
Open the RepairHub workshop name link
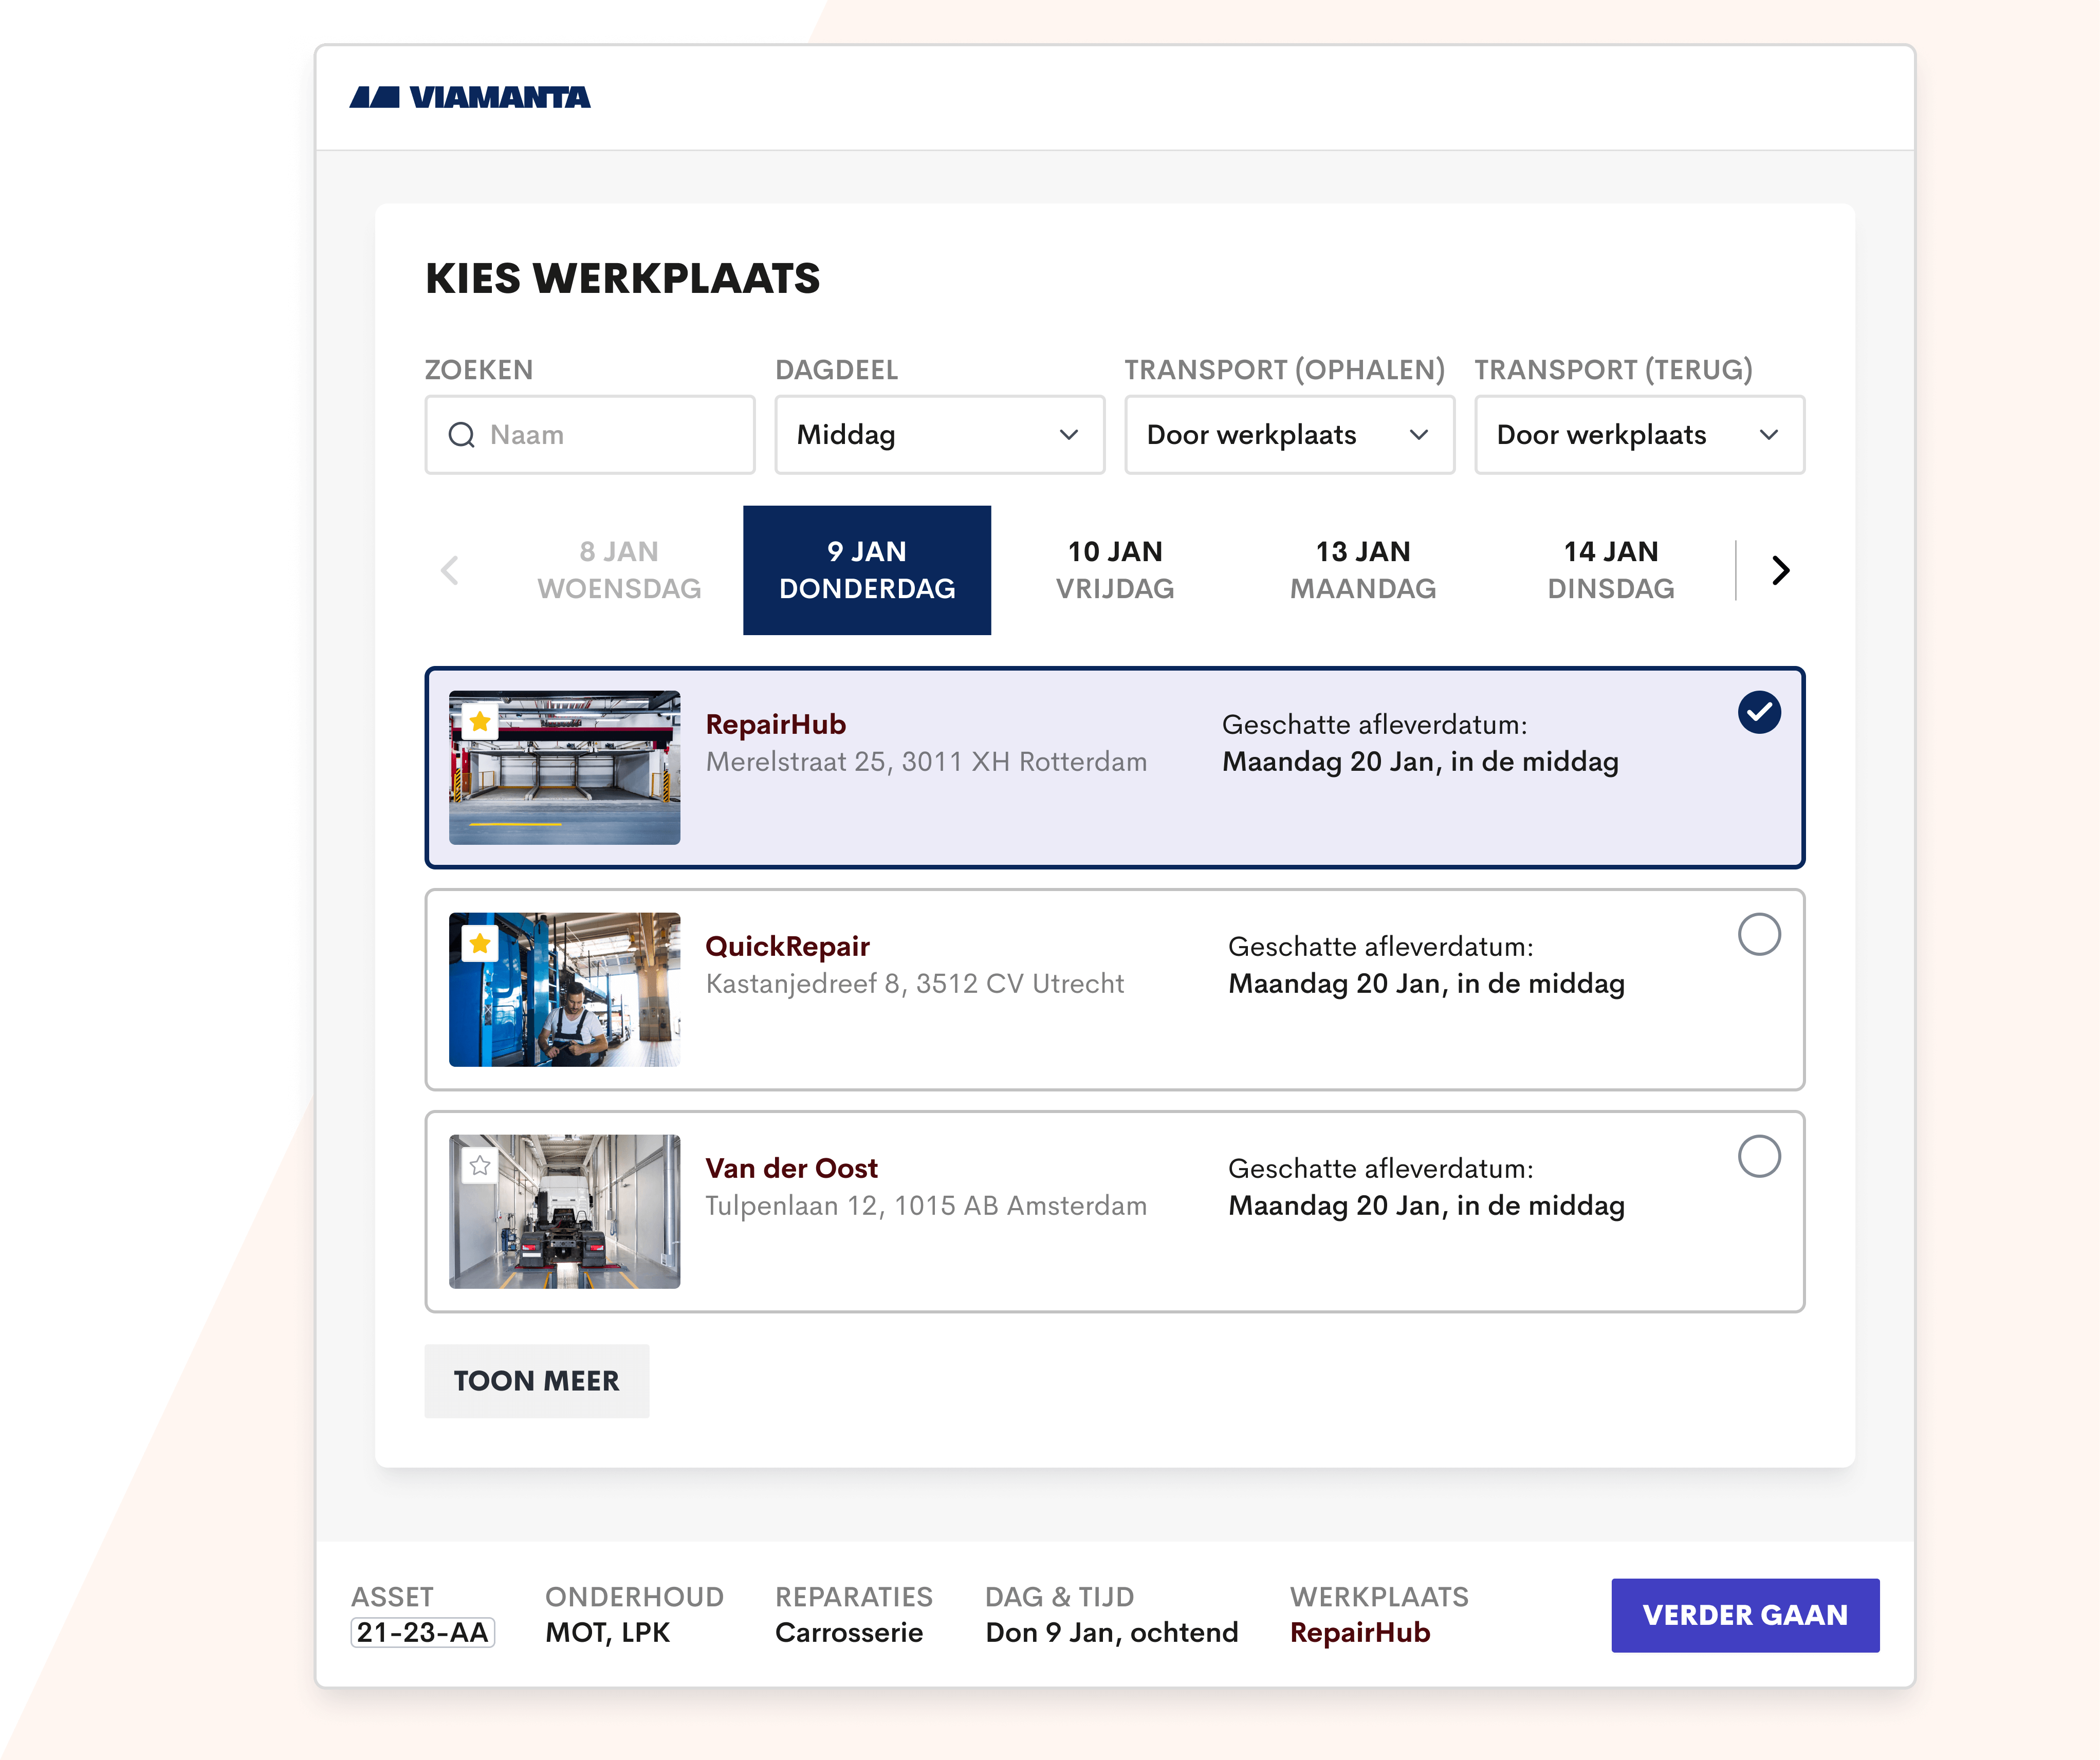point(776,725)
